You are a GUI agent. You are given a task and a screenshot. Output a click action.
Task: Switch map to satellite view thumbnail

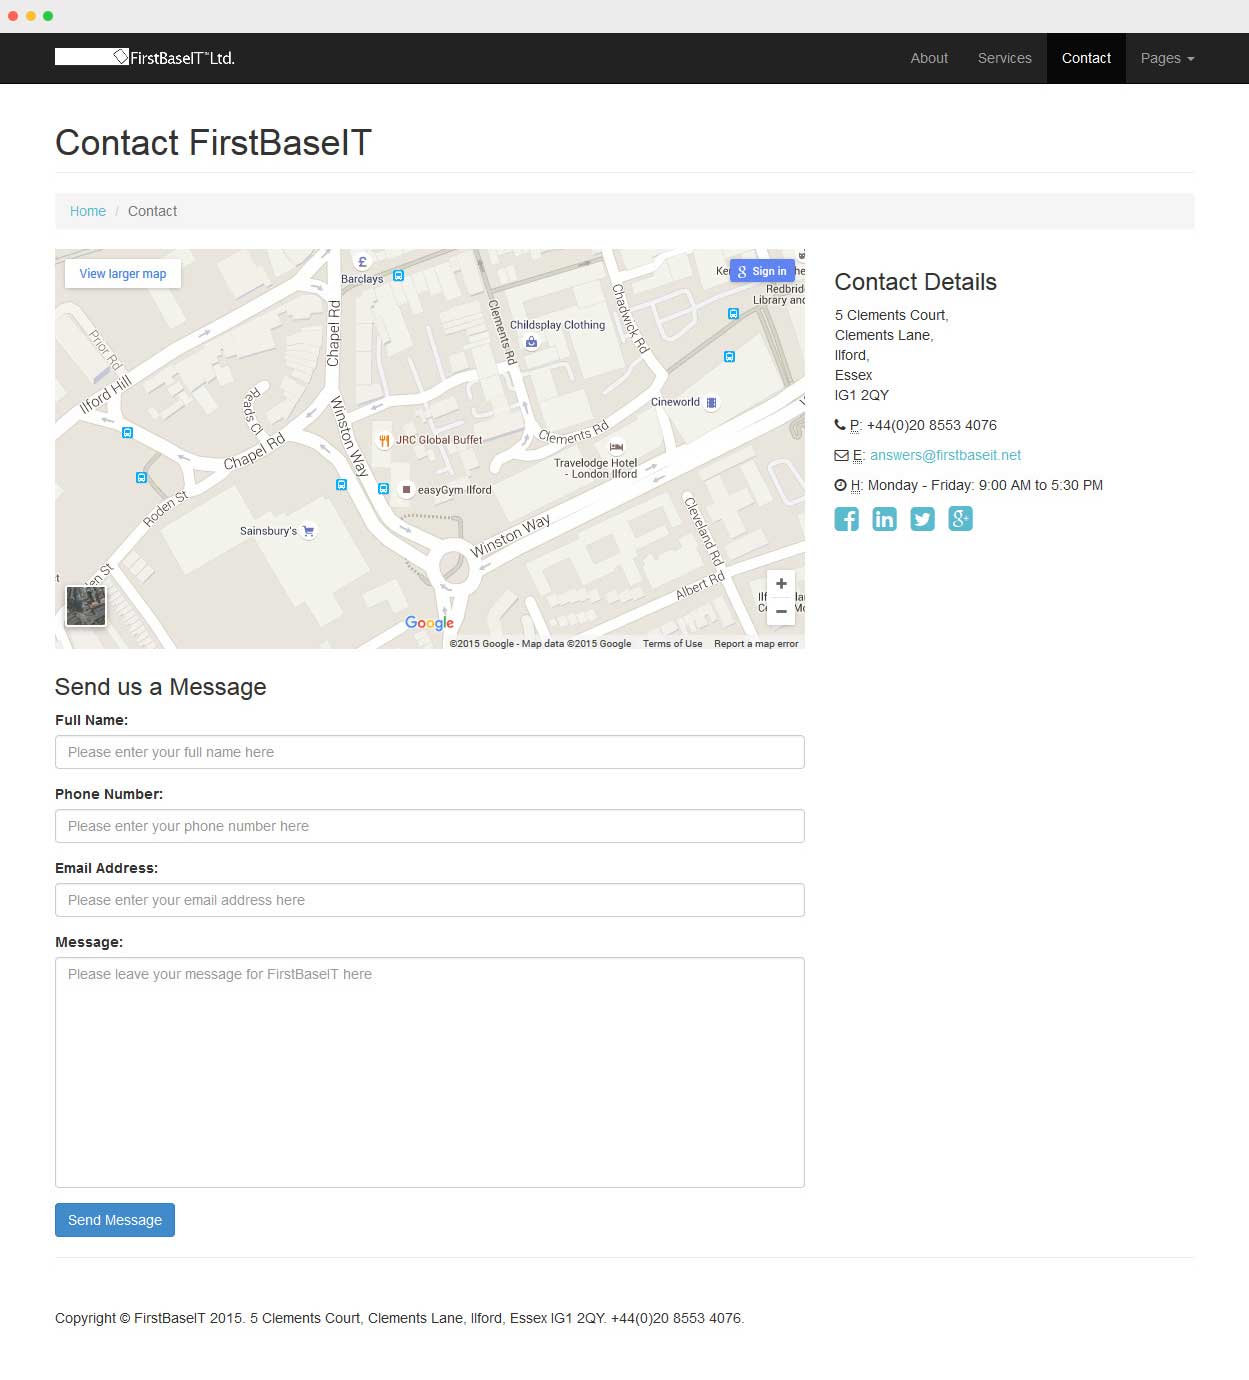(86, 606)
